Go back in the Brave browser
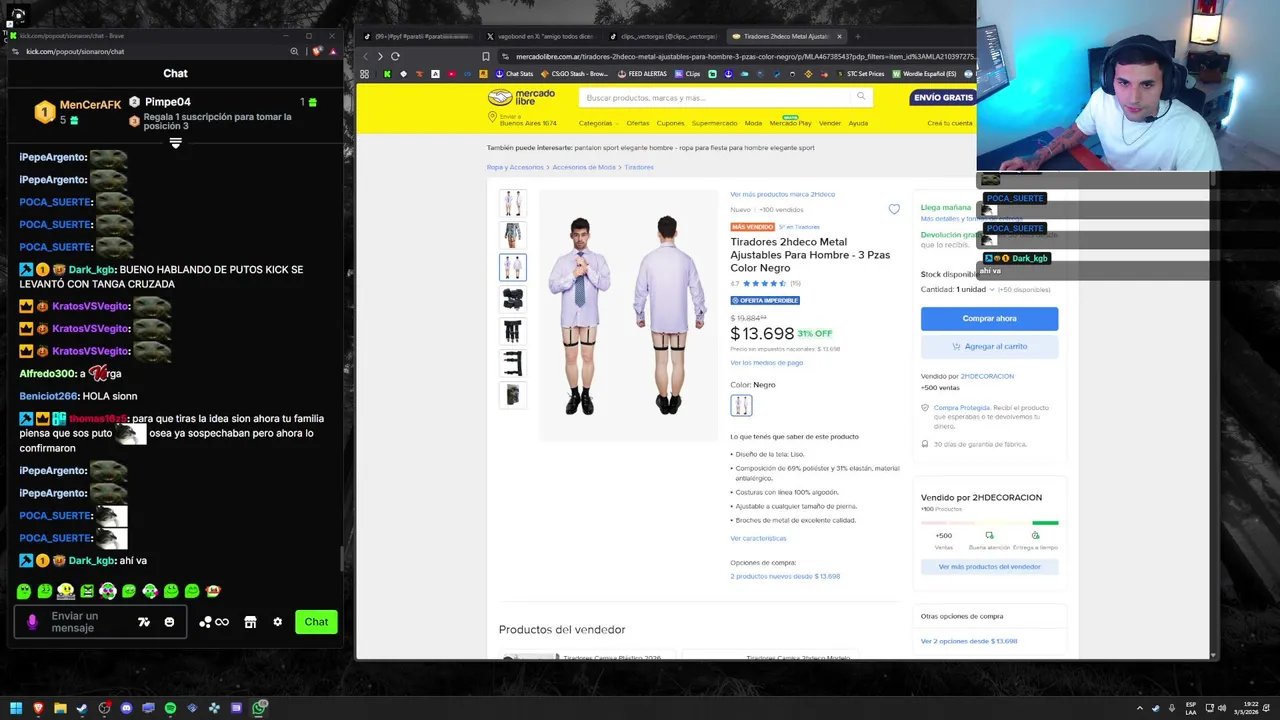Viewport: 1280px width, 720px height. point(366,56)
